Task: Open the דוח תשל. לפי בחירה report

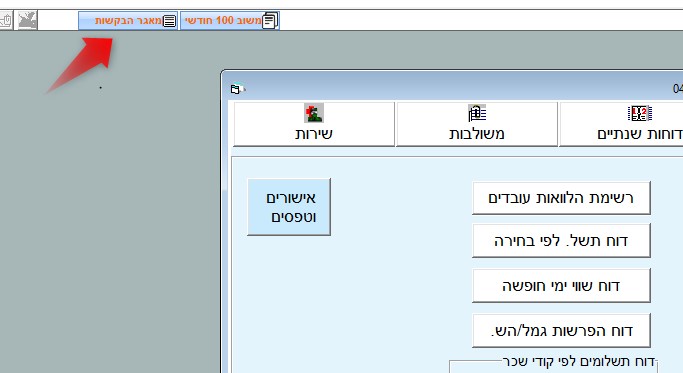Action: (x=561, y=241)
